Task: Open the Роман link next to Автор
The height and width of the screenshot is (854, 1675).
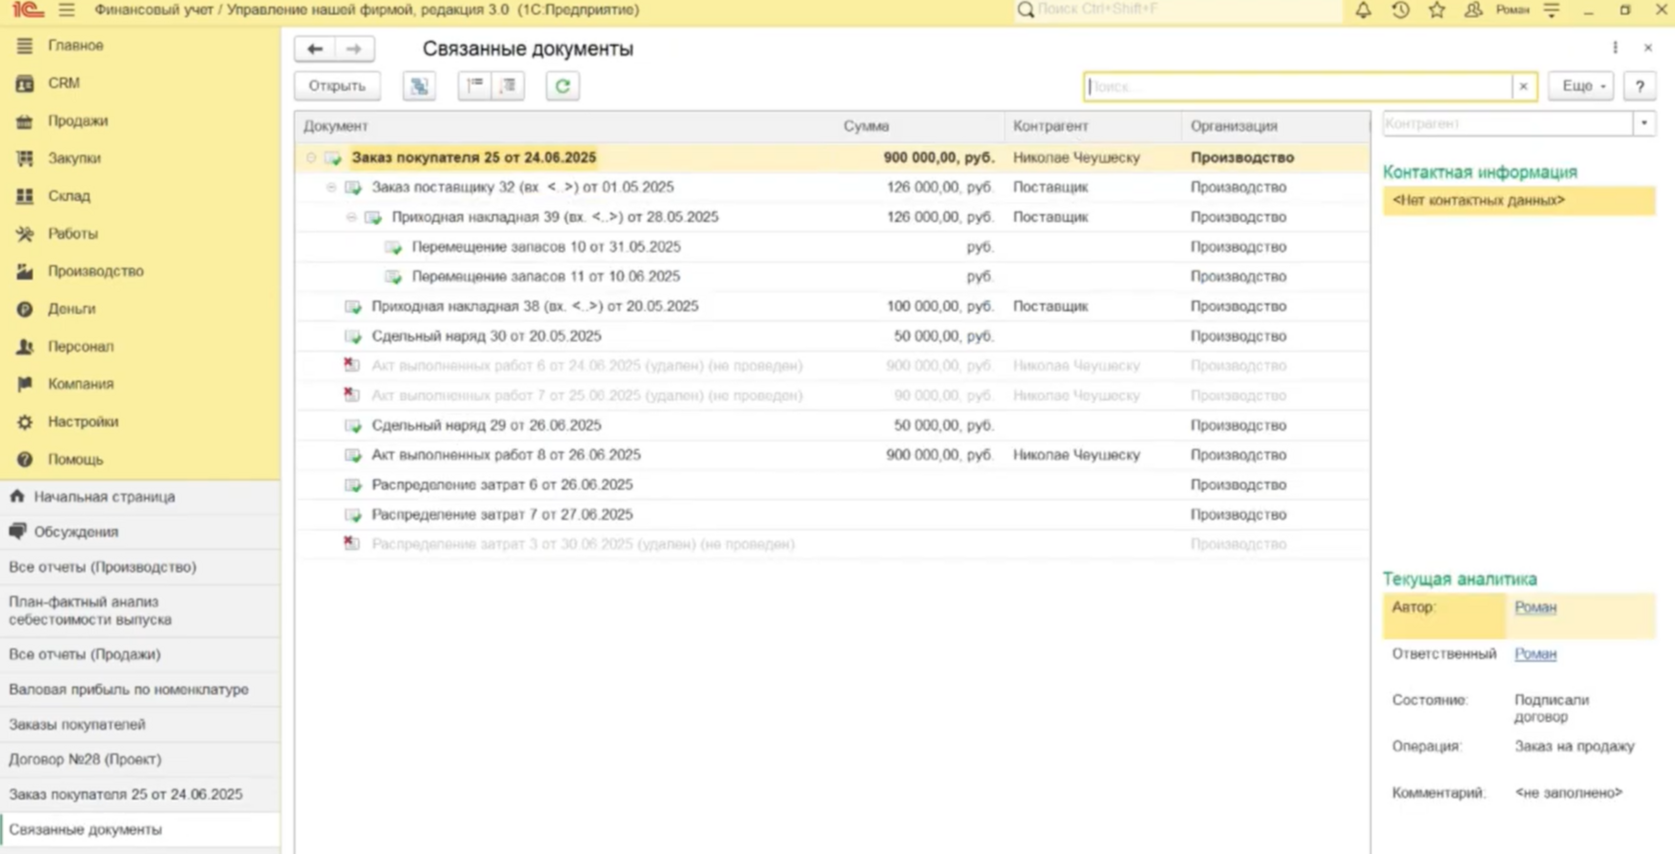Action: (x=1535, y=607)
